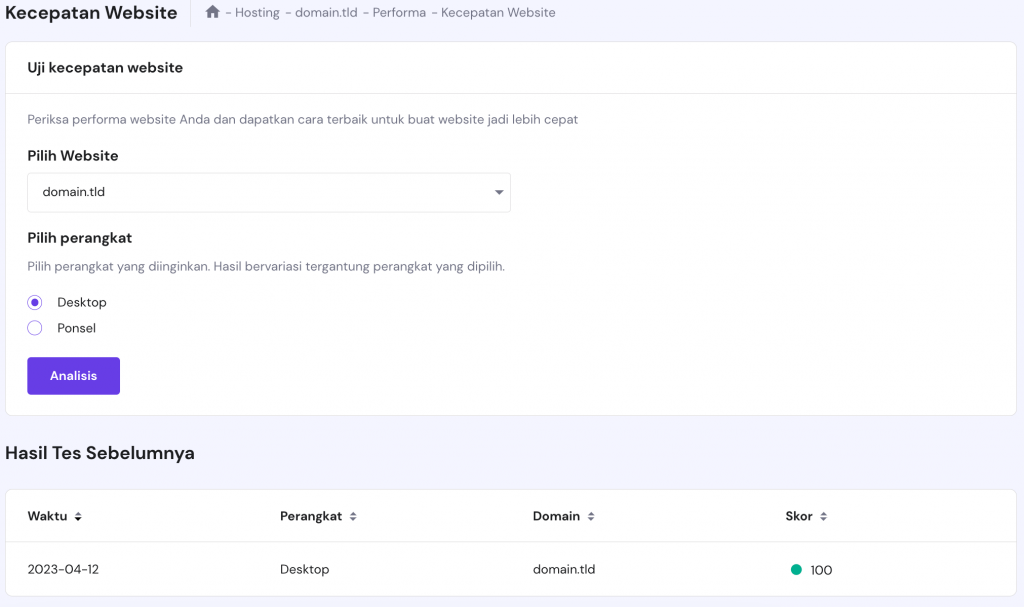Sort results by Waktu header
This screenshot has width=1024, height=607.
point(47,517)
